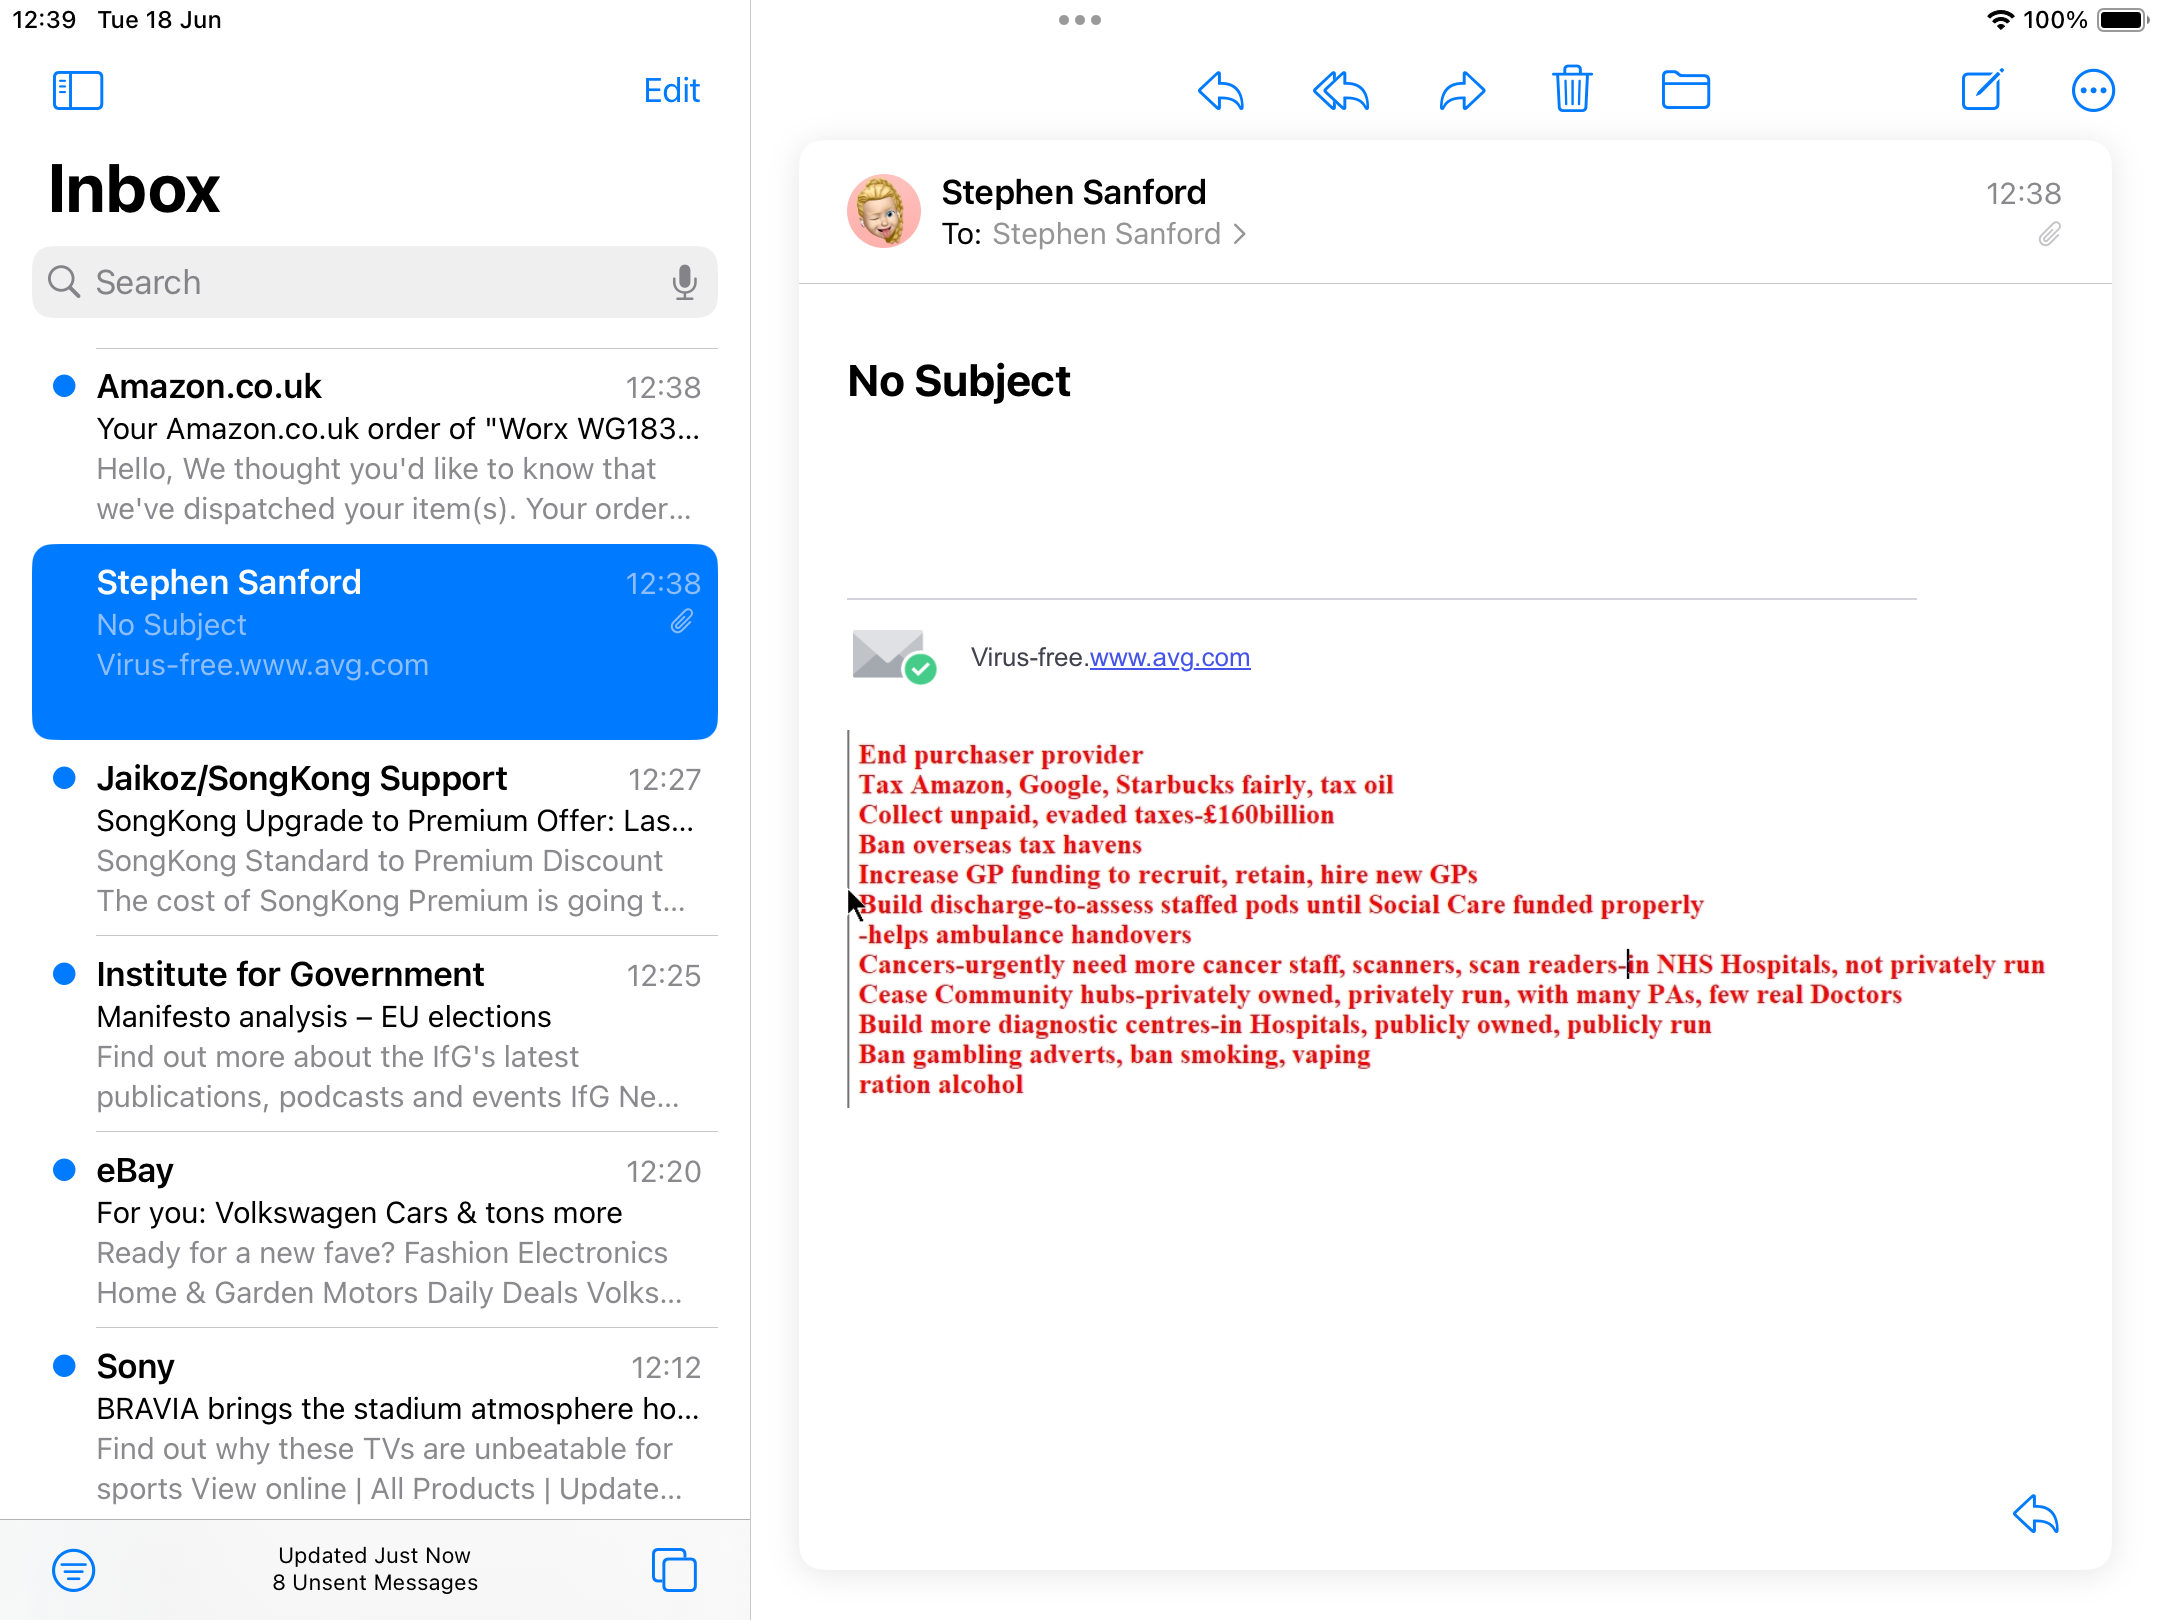Tap the 12:39 clock in the status bar

pyautogui.click(x=44, y=20)
